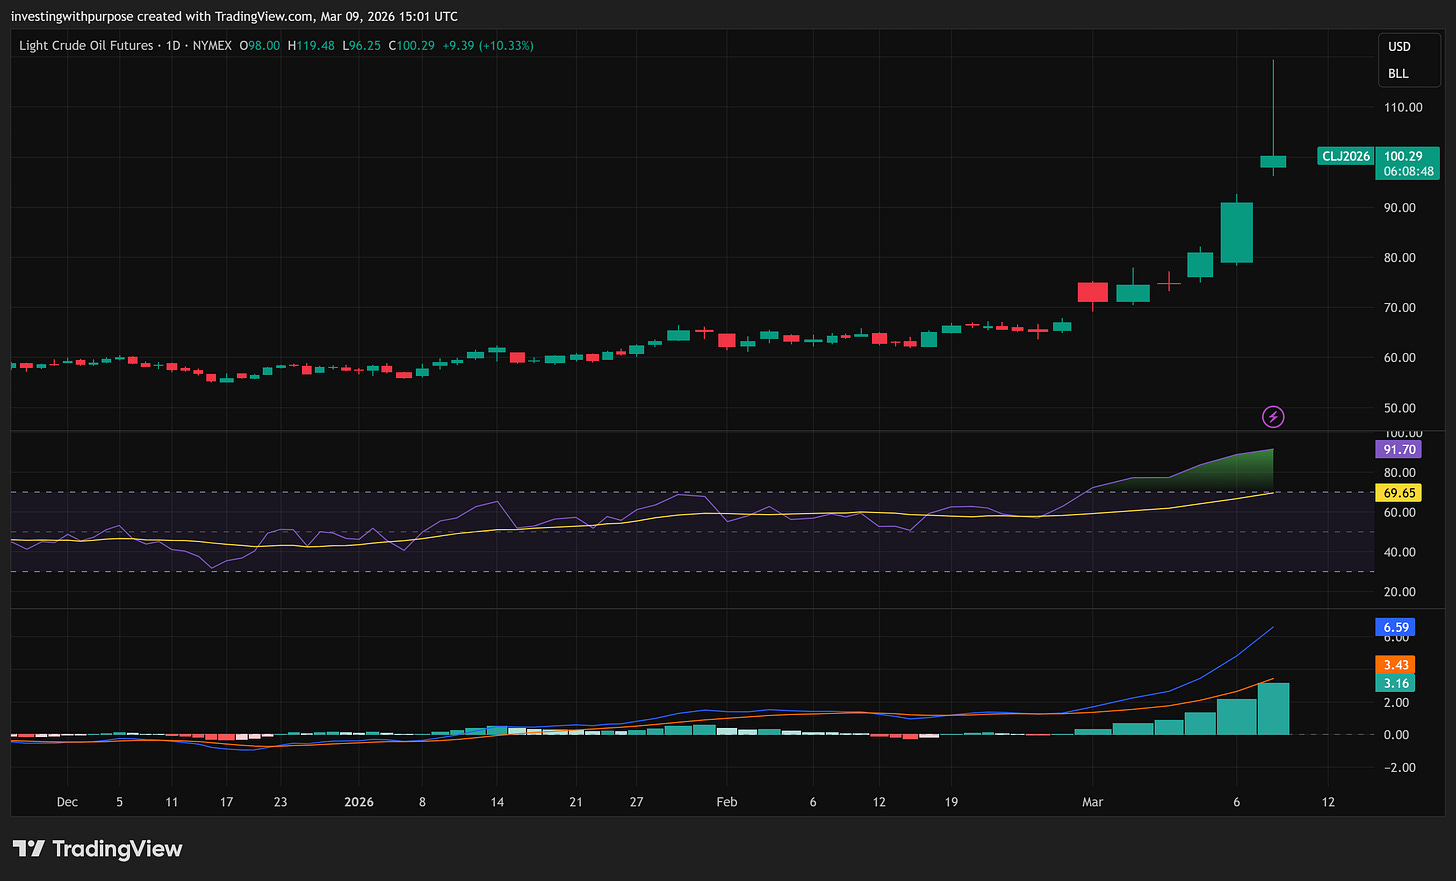Click the tallest MACD histogram bar
The height and width of the screenshot is (881, 1456).
pyautogui.click(x=1273, y=709)
